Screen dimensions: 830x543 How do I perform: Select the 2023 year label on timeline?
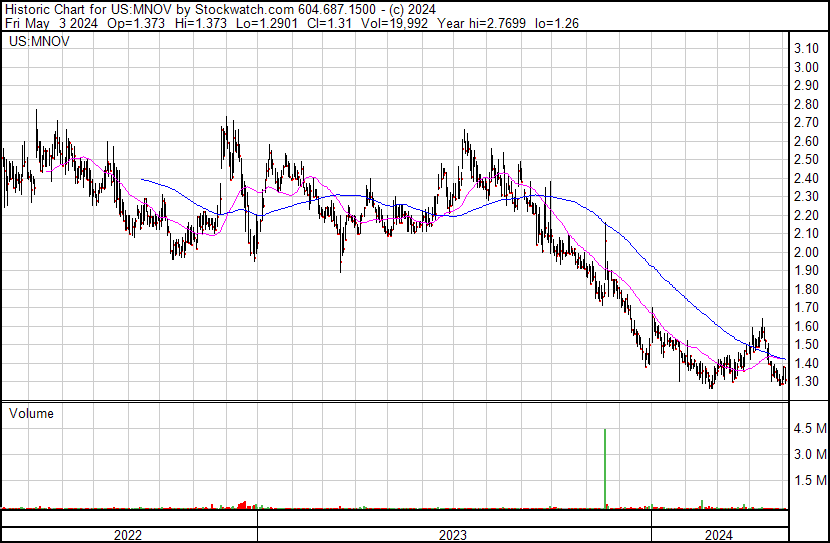click(x=453, y=535)
